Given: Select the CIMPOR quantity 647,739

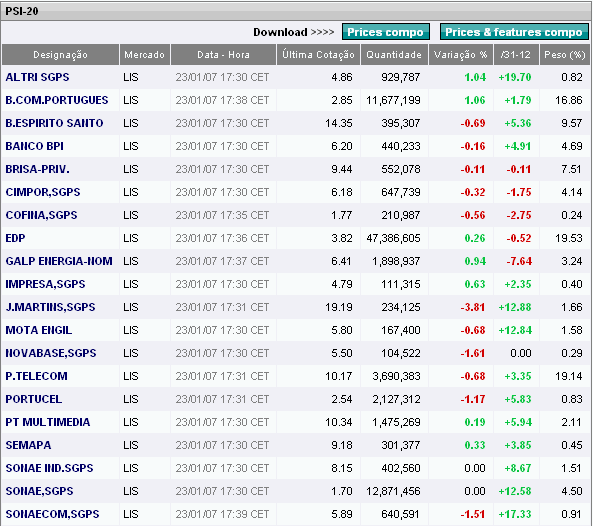Looking at the screenshot, I should (401, 192).
